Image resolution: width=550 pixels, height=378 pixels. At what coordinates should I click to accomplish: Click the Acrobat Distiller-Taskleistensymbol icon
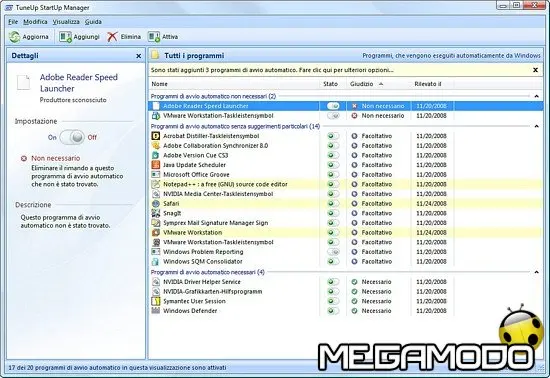(x=156, y=136)
